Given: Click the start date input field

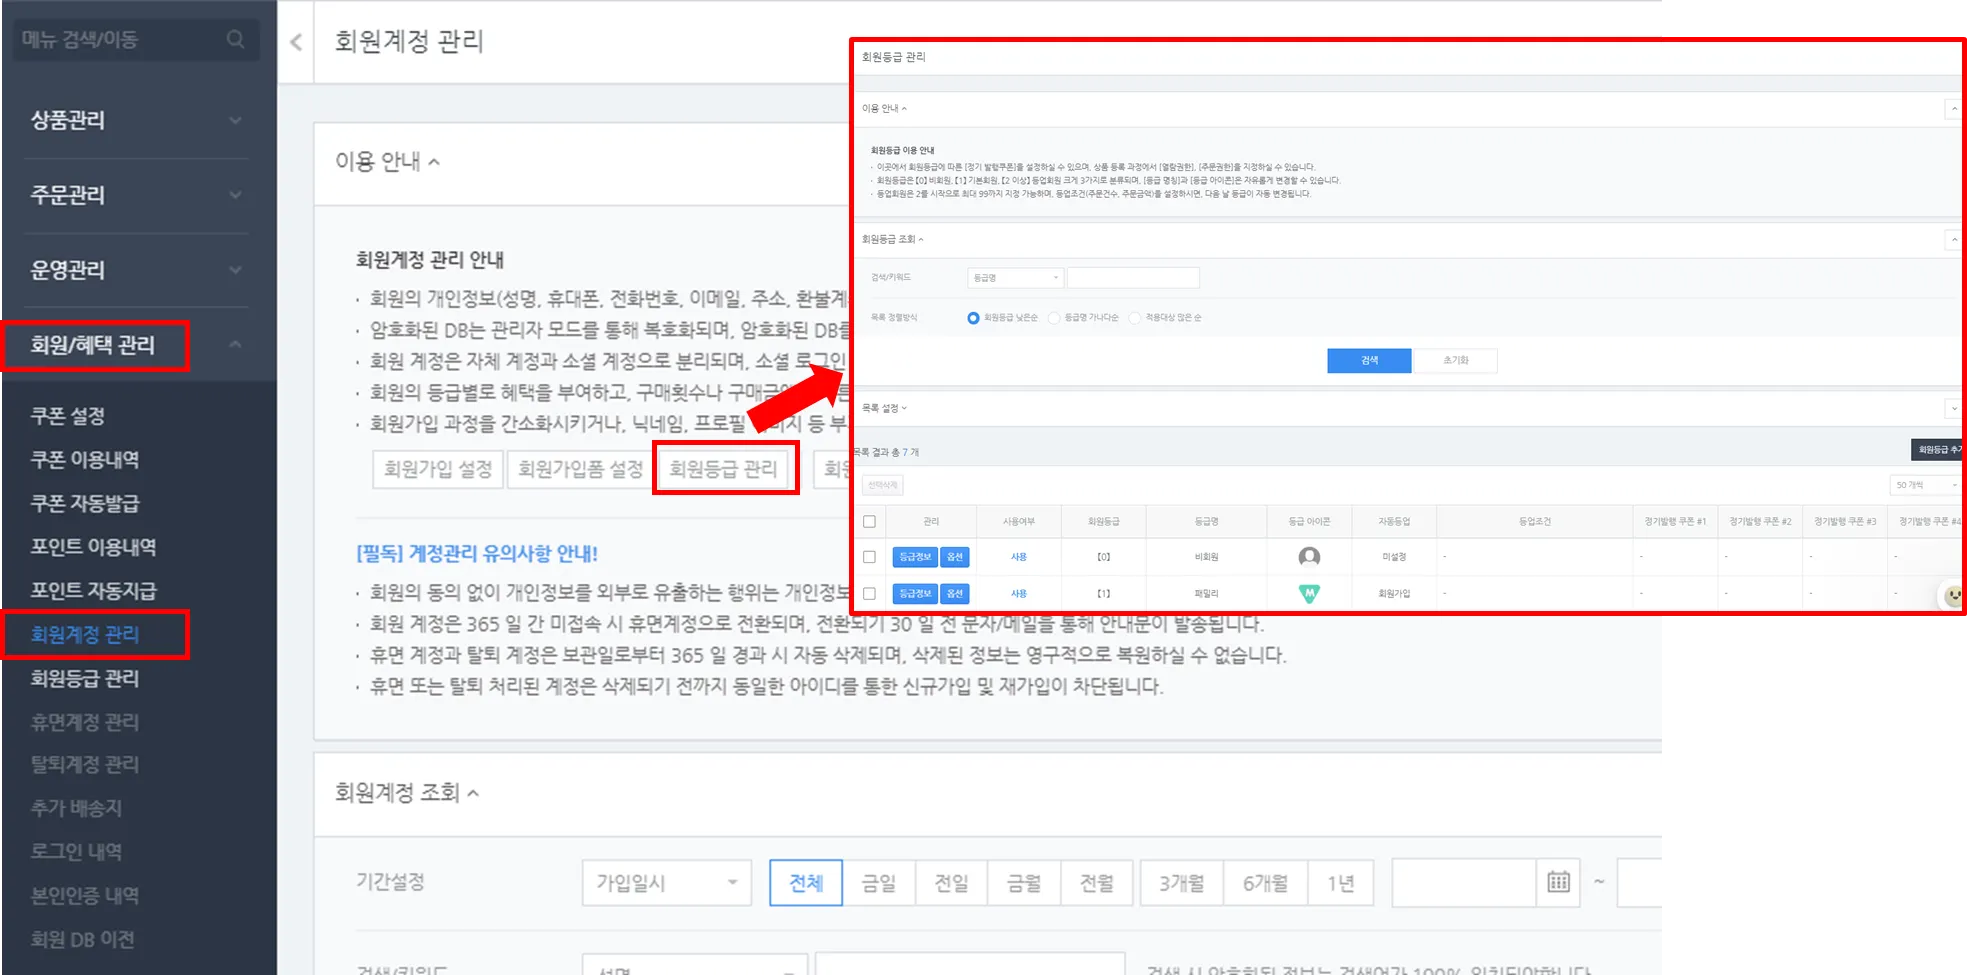Looking at the screenshot, I should click(x=1465, y=883).
